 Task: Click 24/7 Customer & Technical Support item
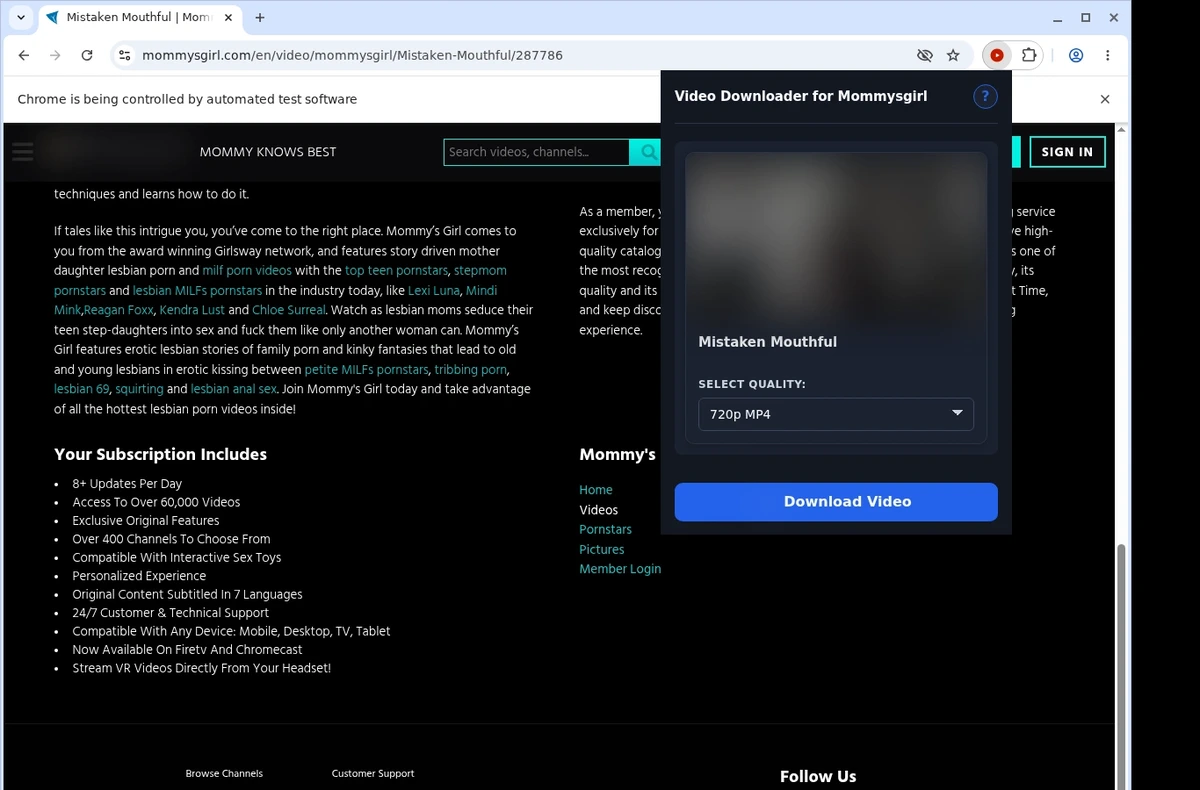click(170, 613)
